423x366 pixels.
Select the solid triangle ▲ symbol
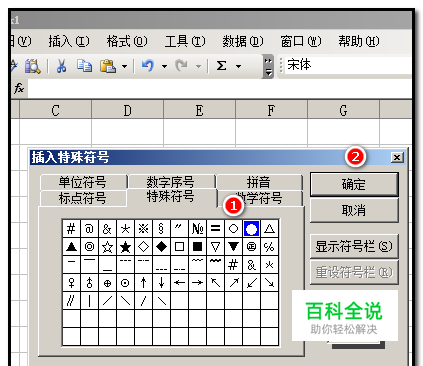[x=71, y=247]
